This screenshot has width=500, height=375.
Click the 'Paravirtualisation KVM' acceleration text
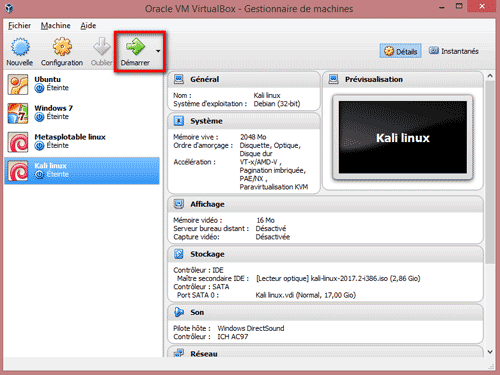tap(274, 187)
